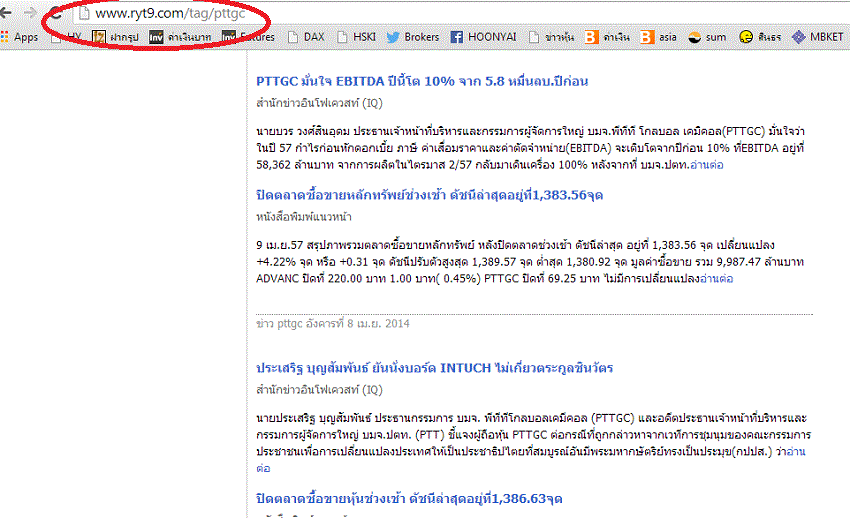Screen dimensions: 850x518
Task: Click the first สำนักข่าวอินโฟเควสท์ (IQ) source label
Action: pos(319,103)
